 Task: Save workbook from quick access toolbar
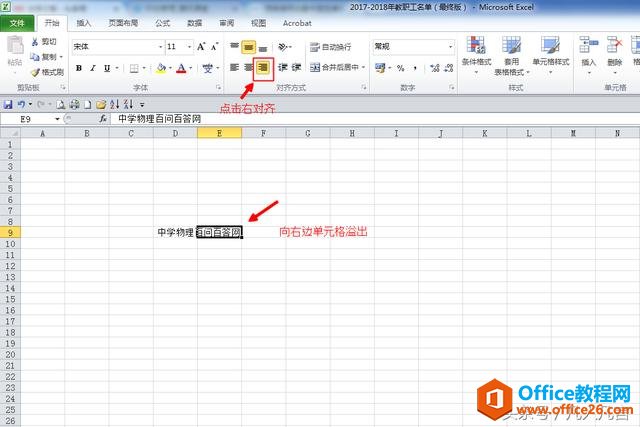coord(8,105)
